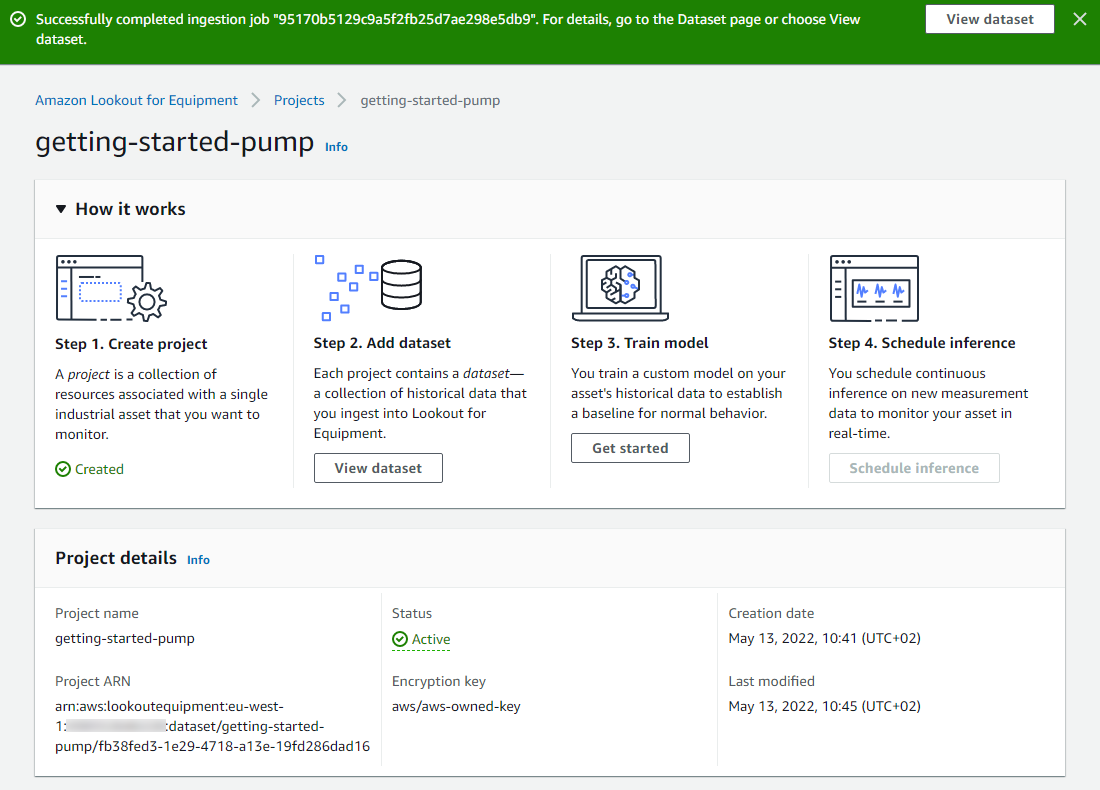Click Step 2. Add dataset heading
The height and width of the screenshot is (790, 1100).
(x=382, y=343)
